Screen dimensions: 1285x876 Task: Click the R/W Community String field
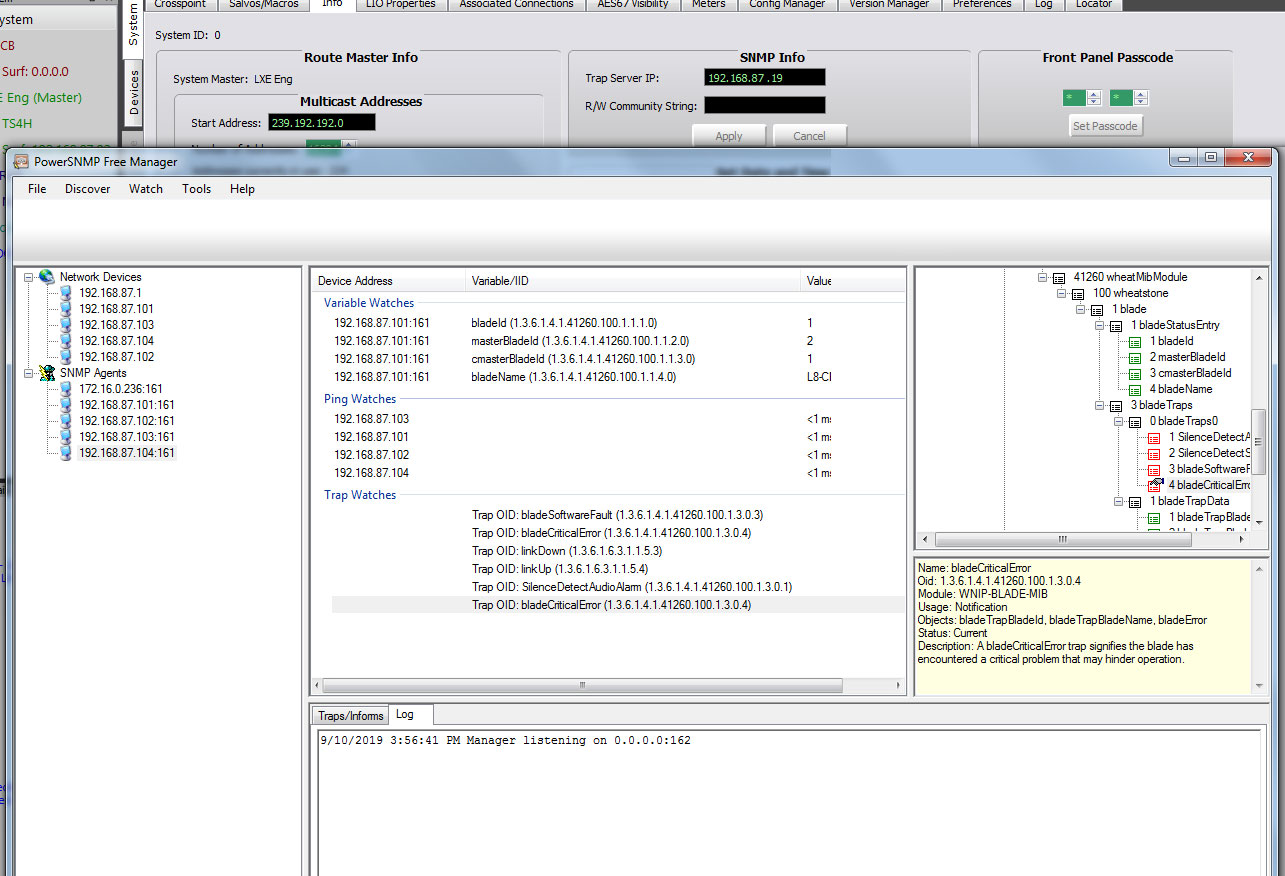pyautogui.click(x=765, y=105)
